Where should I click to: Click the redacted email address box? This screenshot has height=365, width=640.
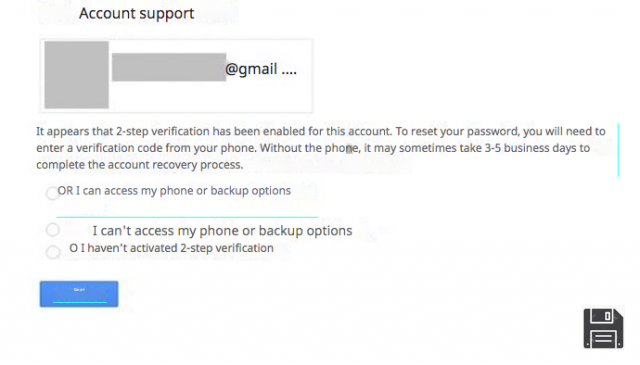[169, 67]
